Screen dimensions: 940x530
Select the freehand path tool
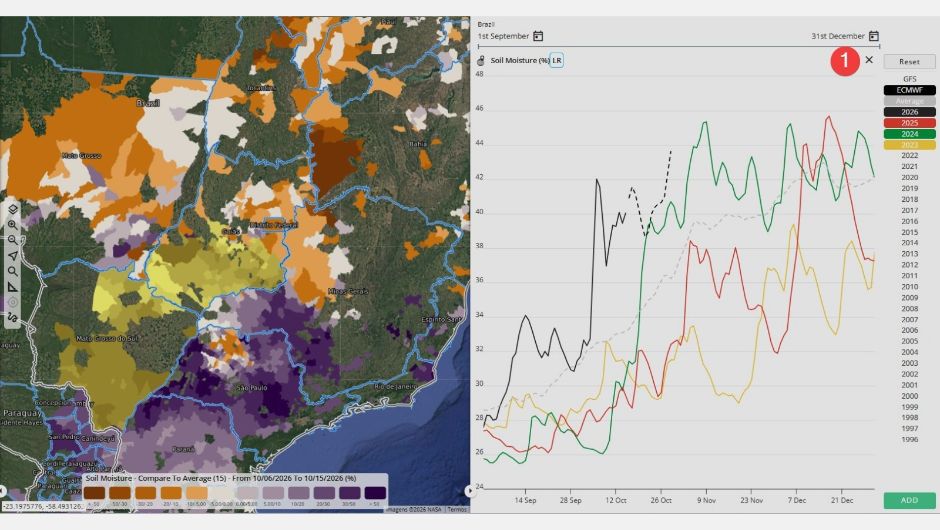pos(13,318)
